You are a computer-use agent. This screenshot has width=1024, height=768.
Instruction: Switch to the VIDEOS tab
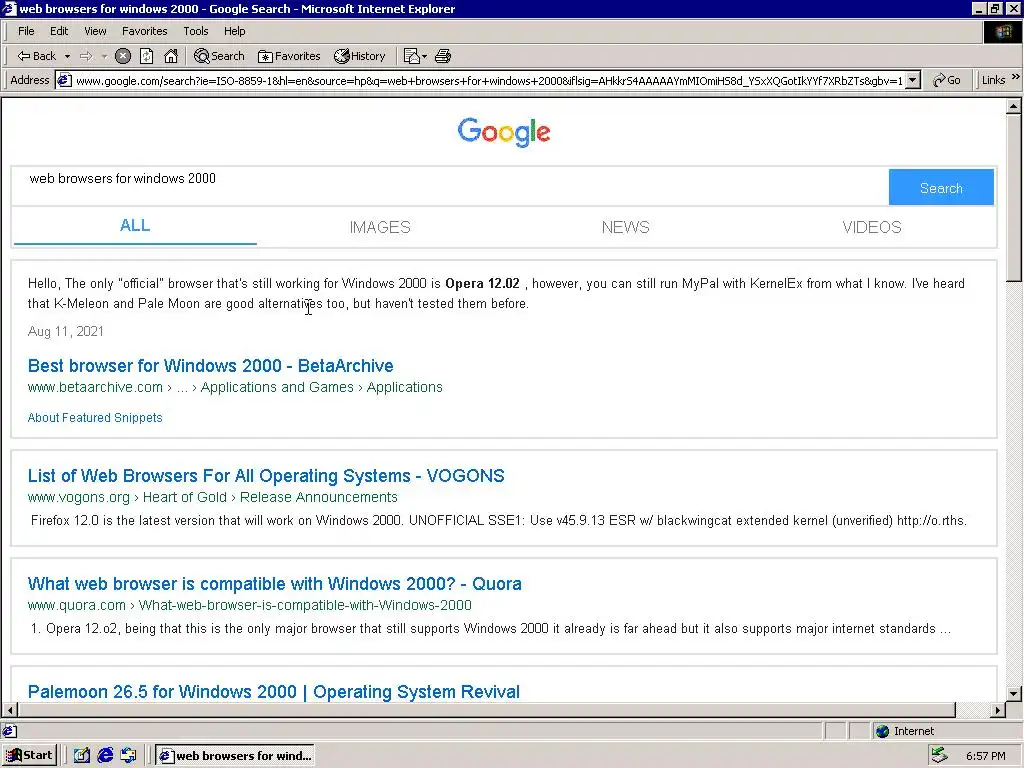[x=872, y=227]
